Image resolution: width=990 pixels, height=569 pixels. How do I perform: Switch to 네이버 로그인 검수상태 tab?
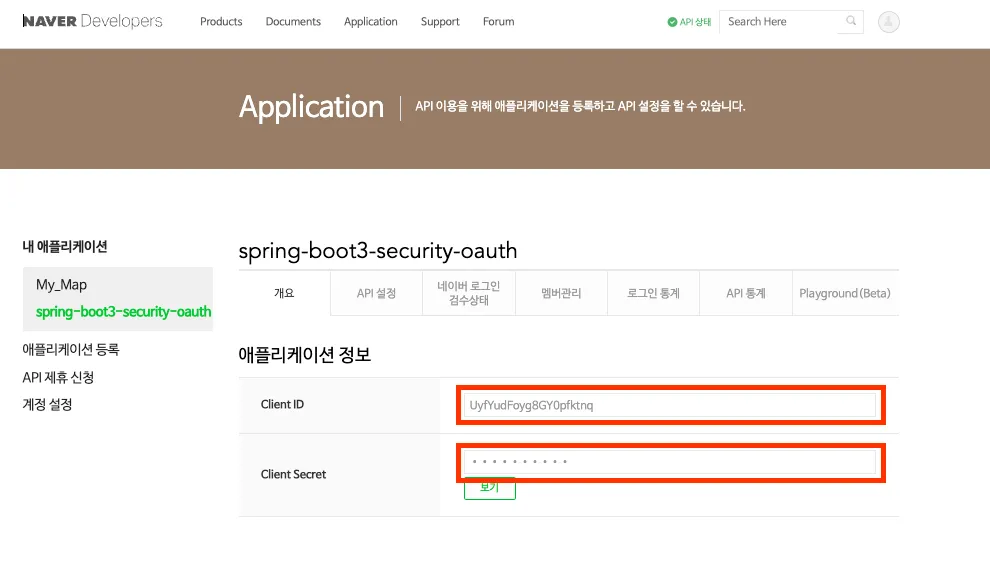tap(468, 293)
